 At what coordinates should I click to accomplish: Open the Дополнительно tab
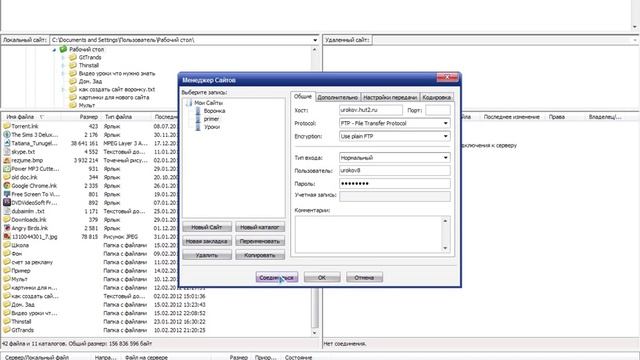click(x=338, y=97)
